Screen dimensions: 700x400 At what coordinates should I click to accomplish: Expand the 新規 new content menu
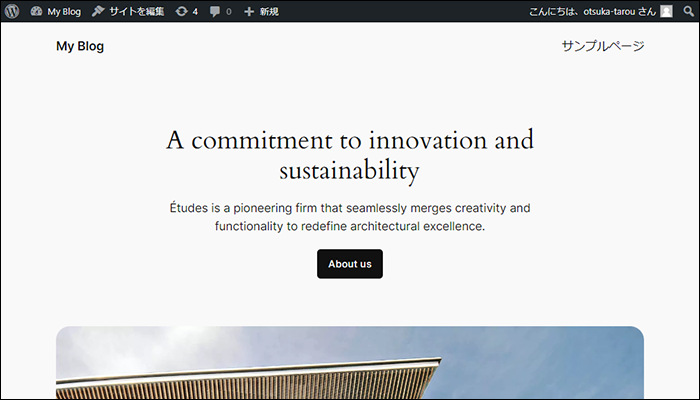click(269, 11)
